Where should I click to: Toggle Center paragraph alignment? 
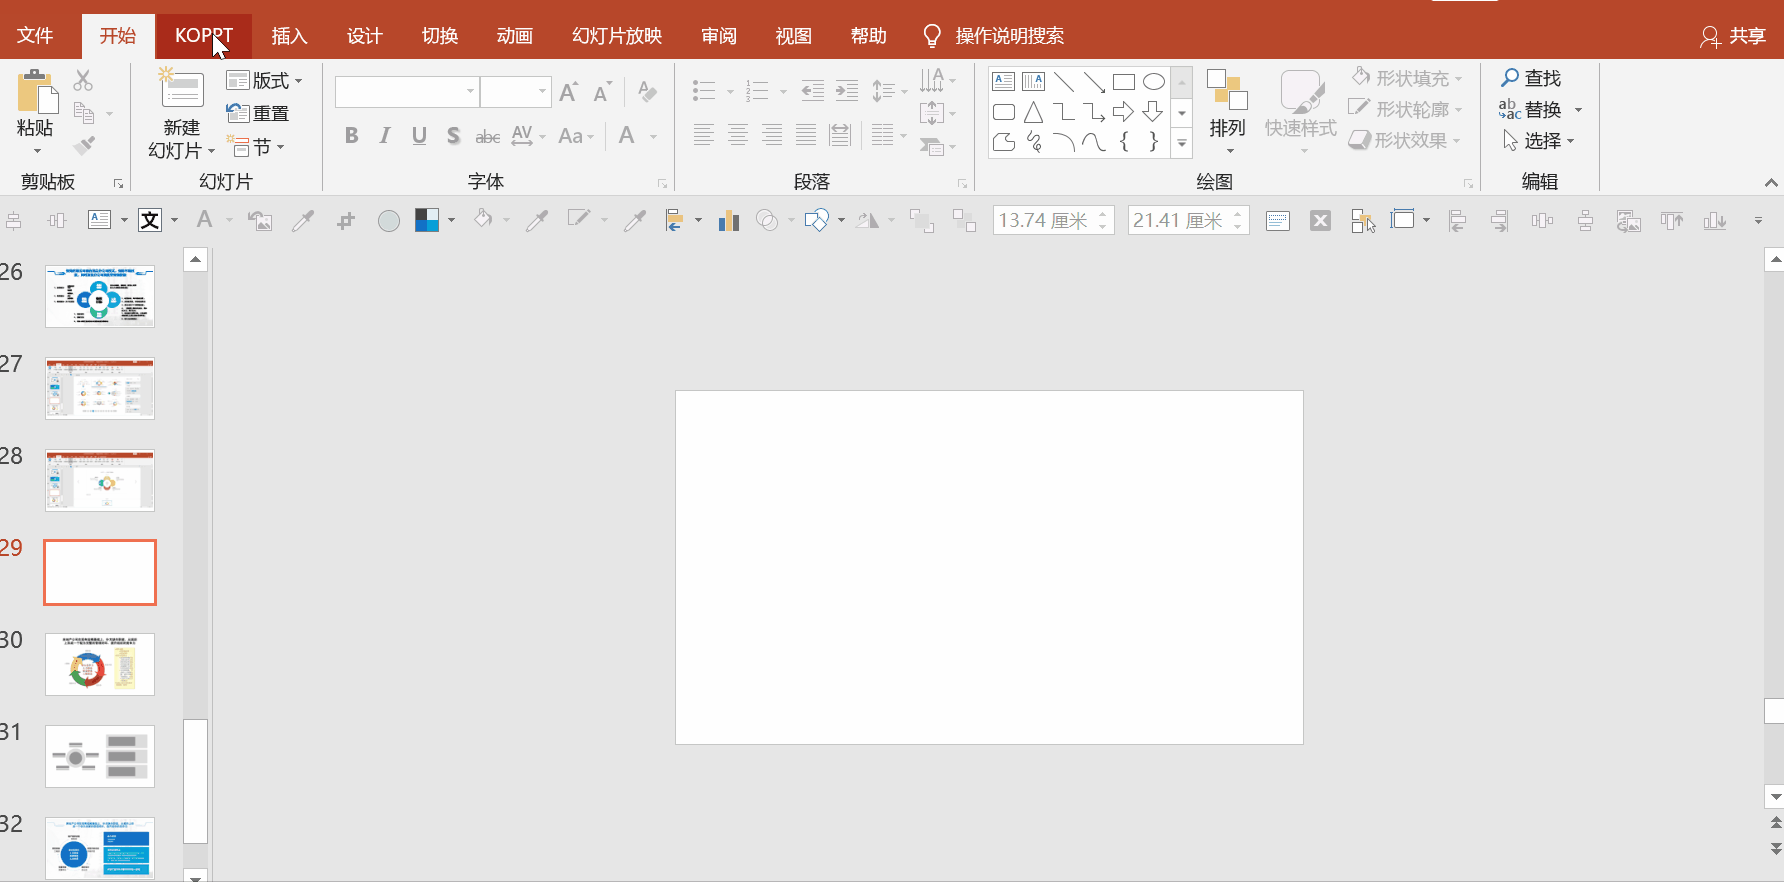coord(738,135)
